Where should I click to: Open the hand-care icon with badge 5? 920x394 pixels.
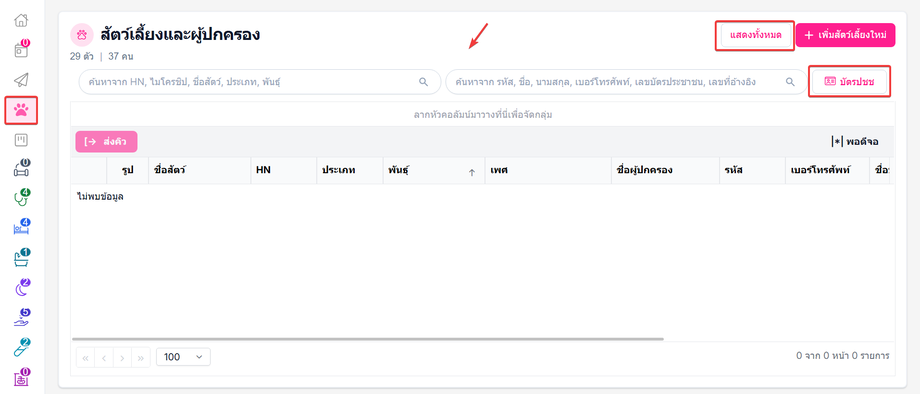point(21,318)
